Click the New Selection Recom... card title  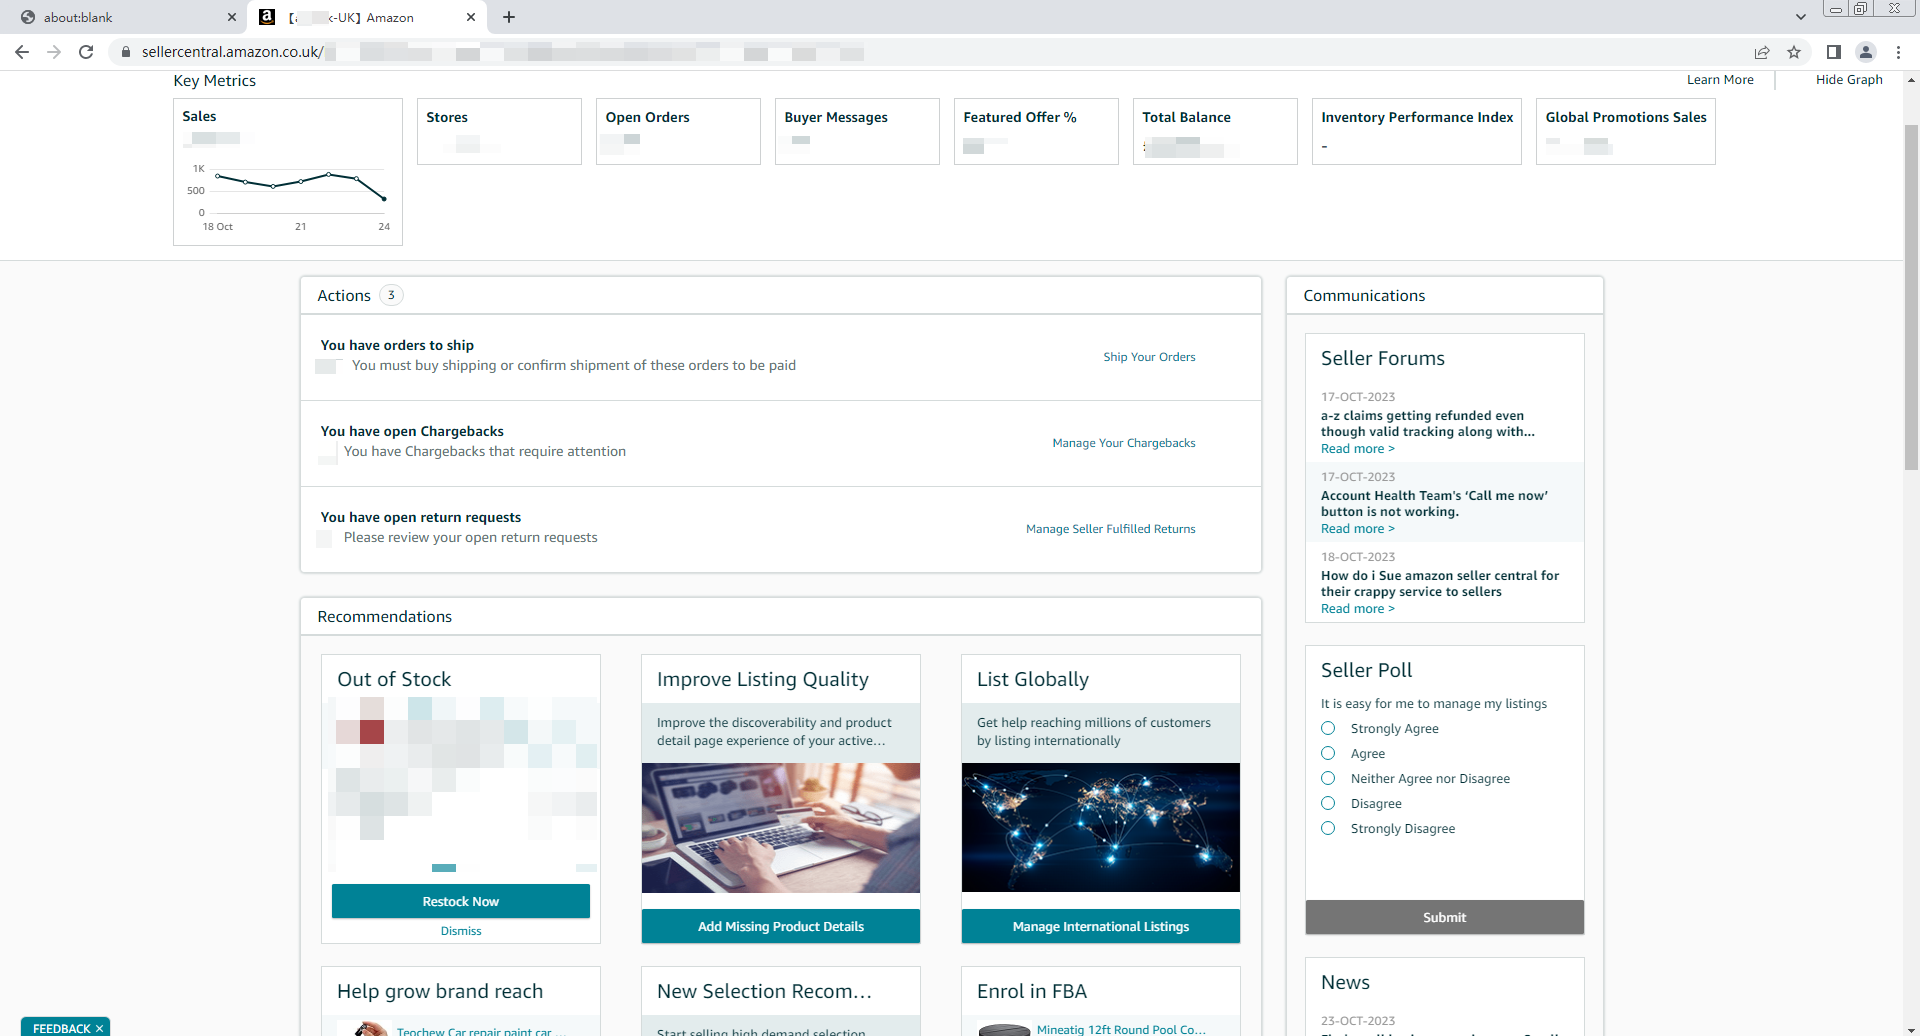(764, 991)
